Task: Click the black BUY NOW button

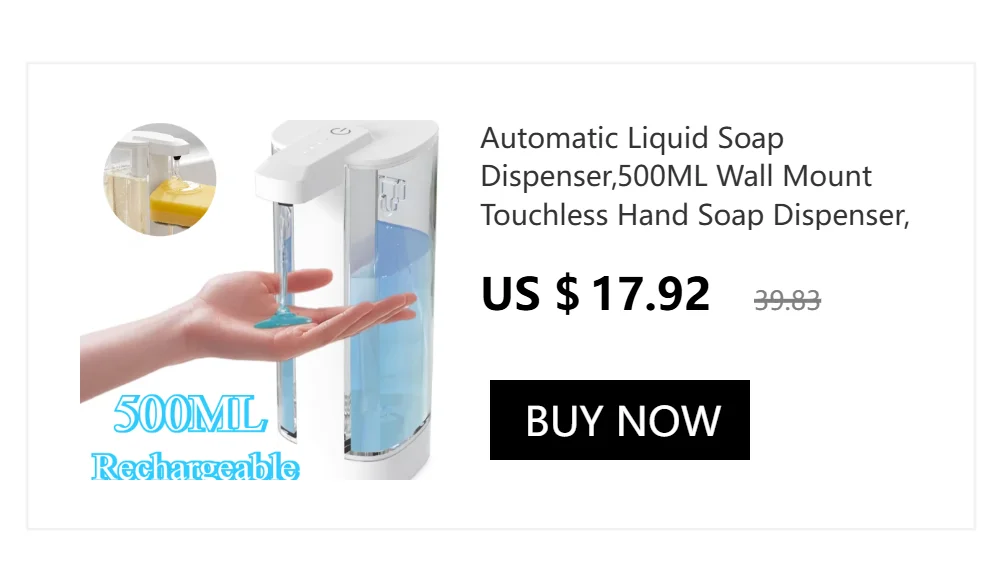Action: pos(619,420)
